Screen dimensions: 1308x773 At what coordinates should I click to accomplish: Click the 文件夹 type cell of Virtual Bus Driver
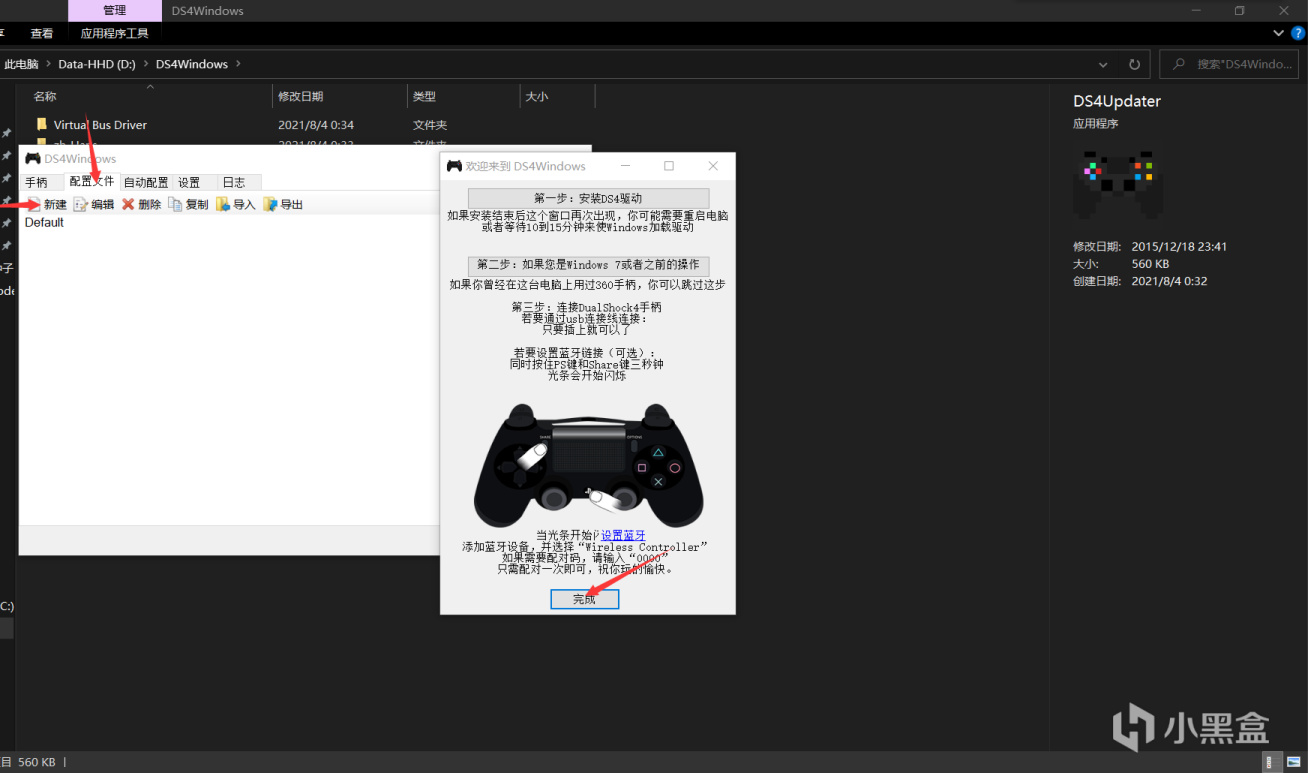[x=430, y=125]
